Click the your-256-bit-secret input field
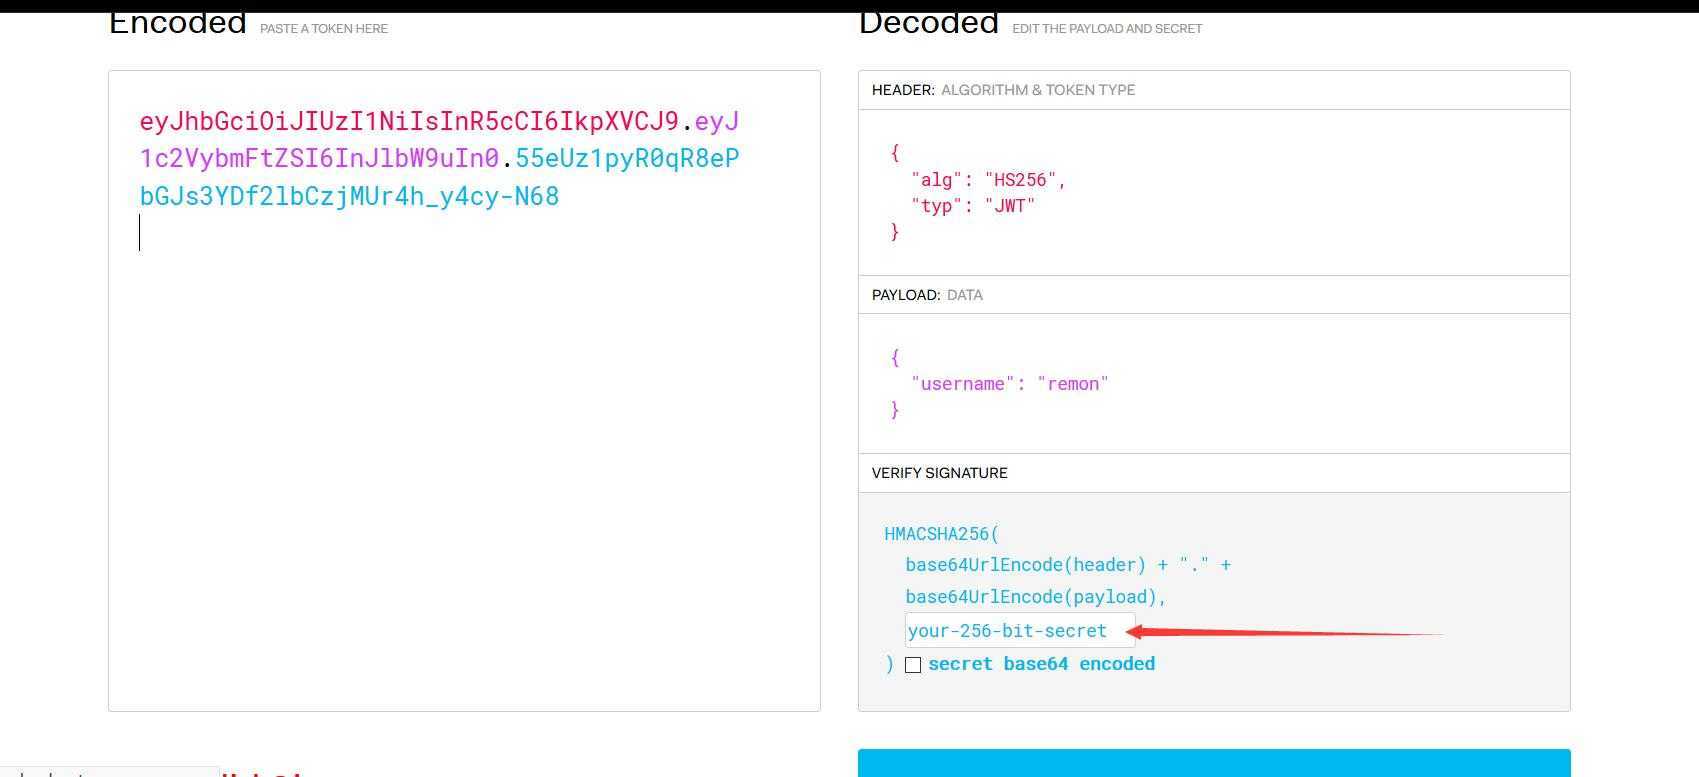1699x777 pixels. point(1020,631)
